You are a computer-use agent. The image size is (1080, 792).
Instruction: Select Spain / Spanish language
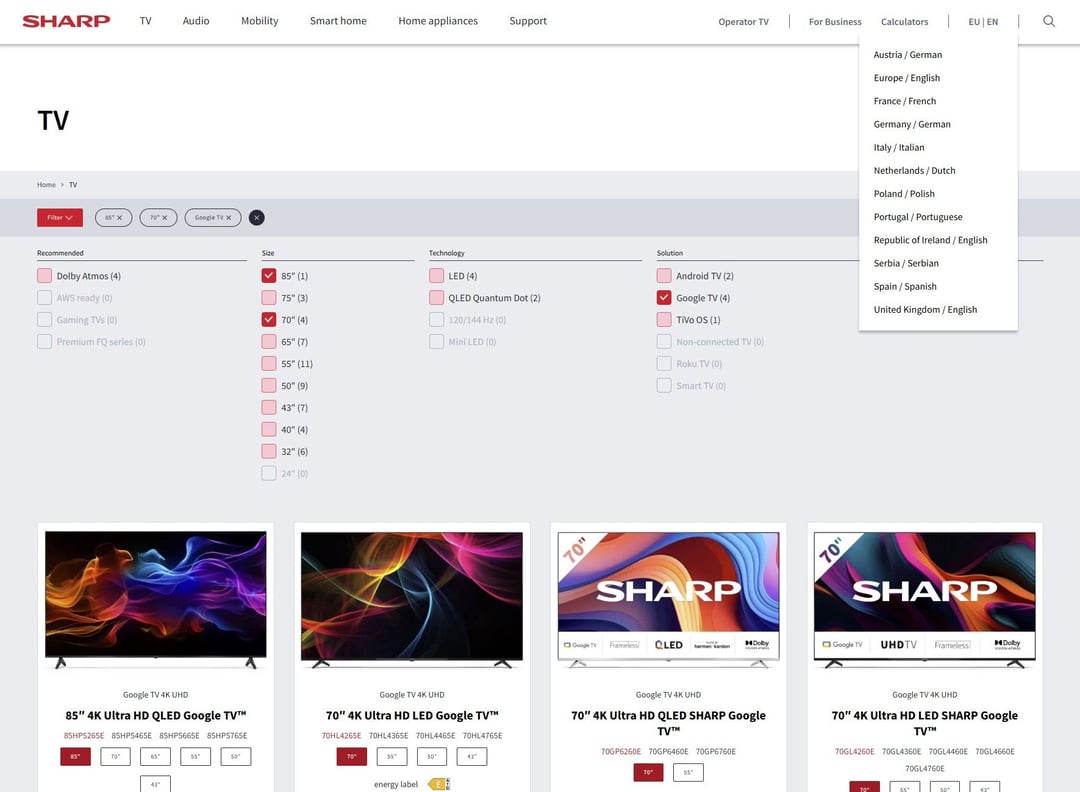point(905,286)
